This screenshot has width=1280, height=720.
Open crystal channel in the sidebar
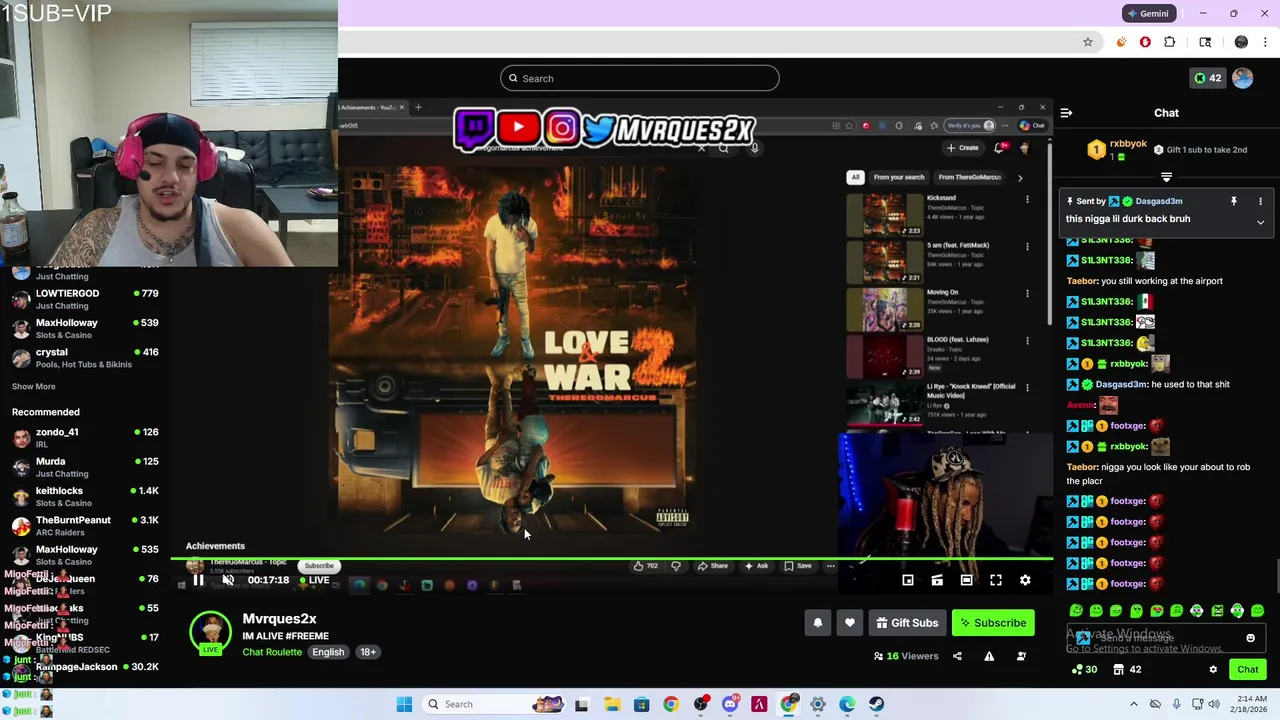pos(85,358)
